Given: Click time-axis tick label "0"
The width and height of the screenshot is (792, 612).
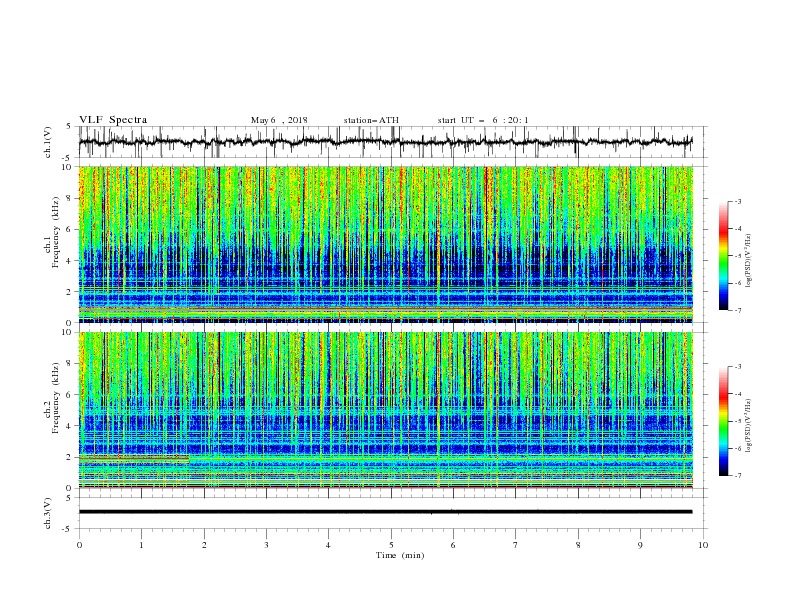Looking at the screenshot, I should click(79, 545).
